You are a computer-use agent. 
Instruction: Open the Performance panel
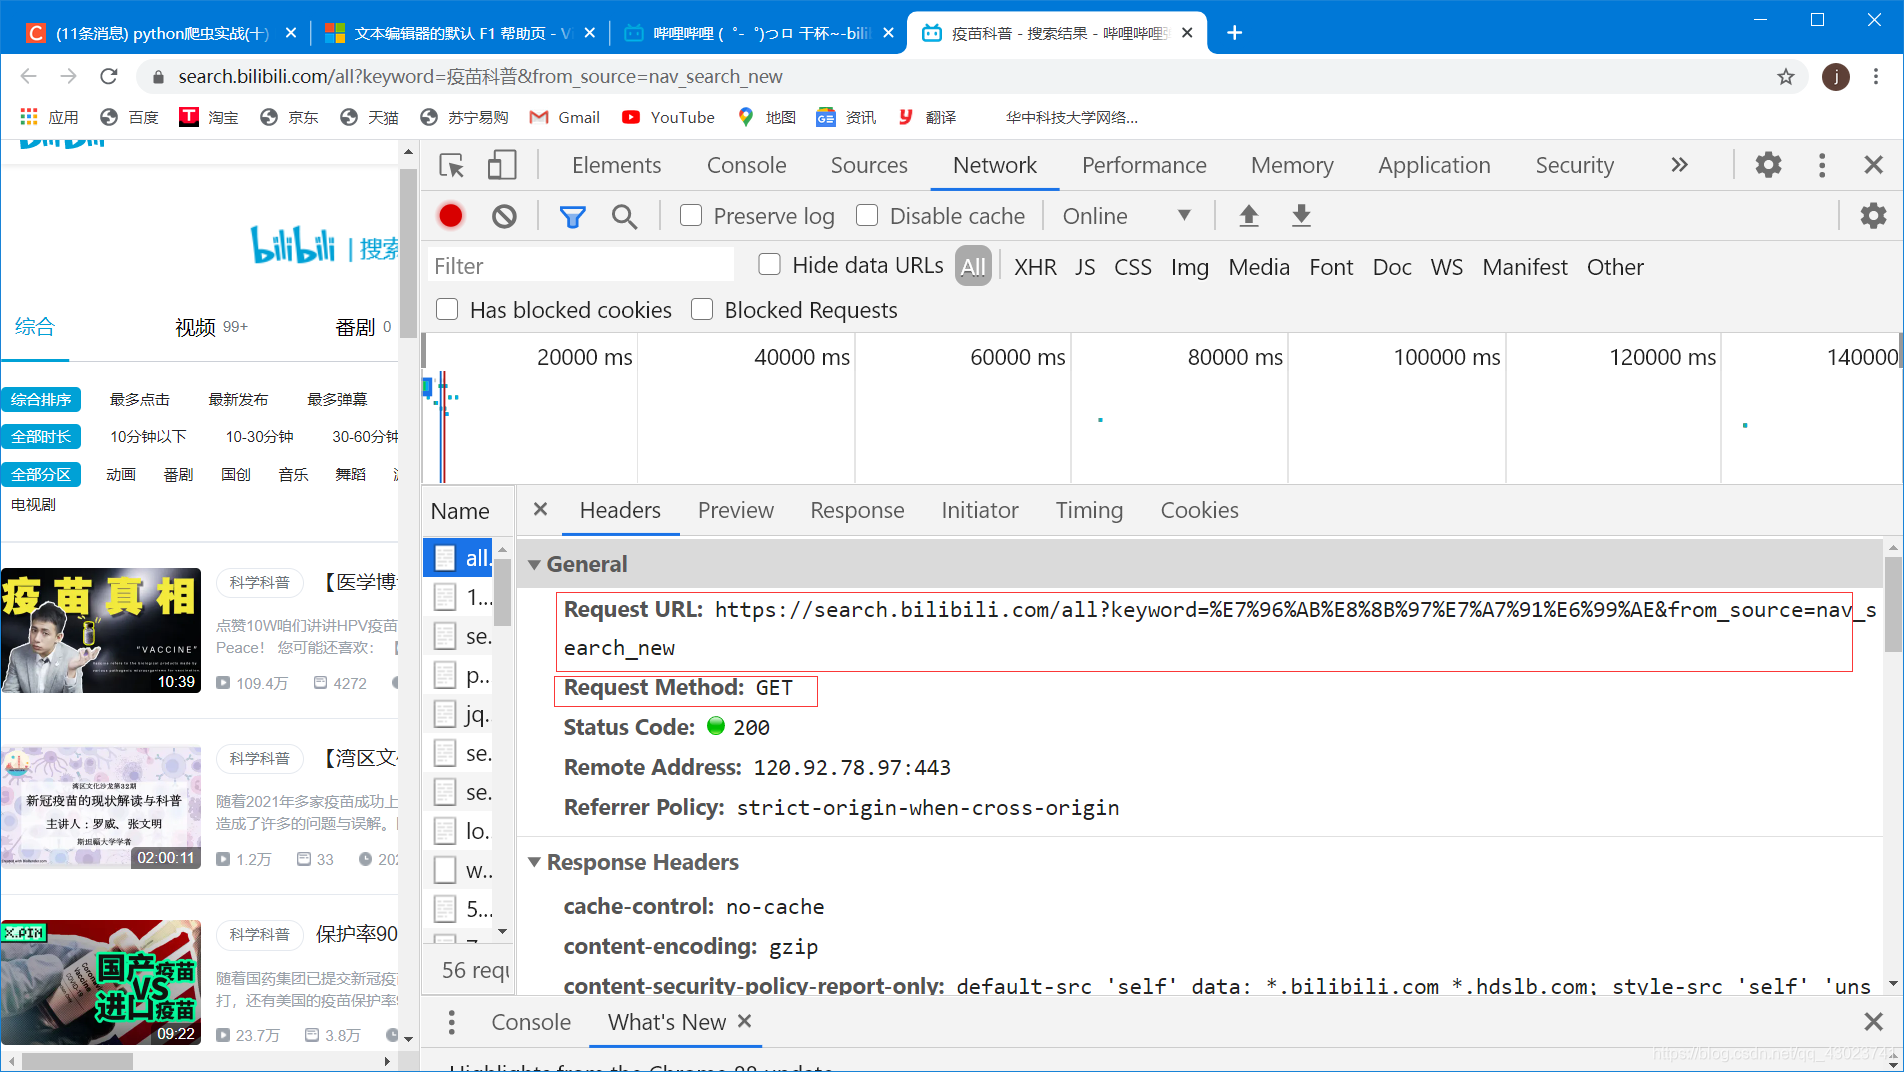pyautogui.click(x=1144, y=165)
